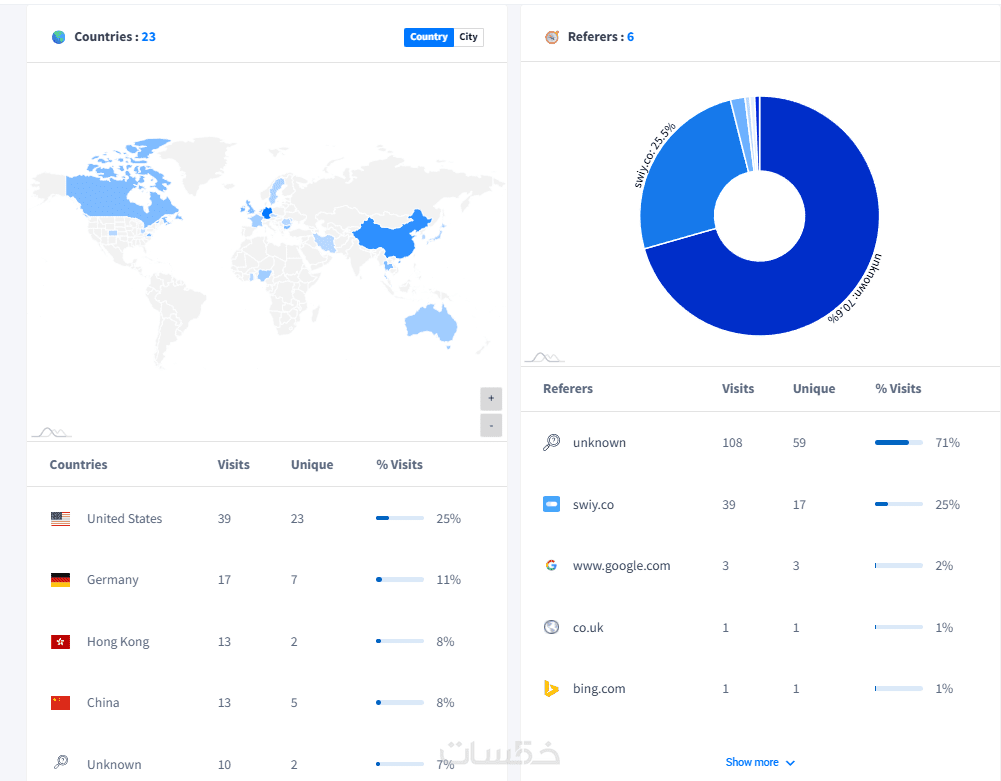The image size is (1001, 781).
Task: Click the Google logo icon
Action: (x=551, y=565)
